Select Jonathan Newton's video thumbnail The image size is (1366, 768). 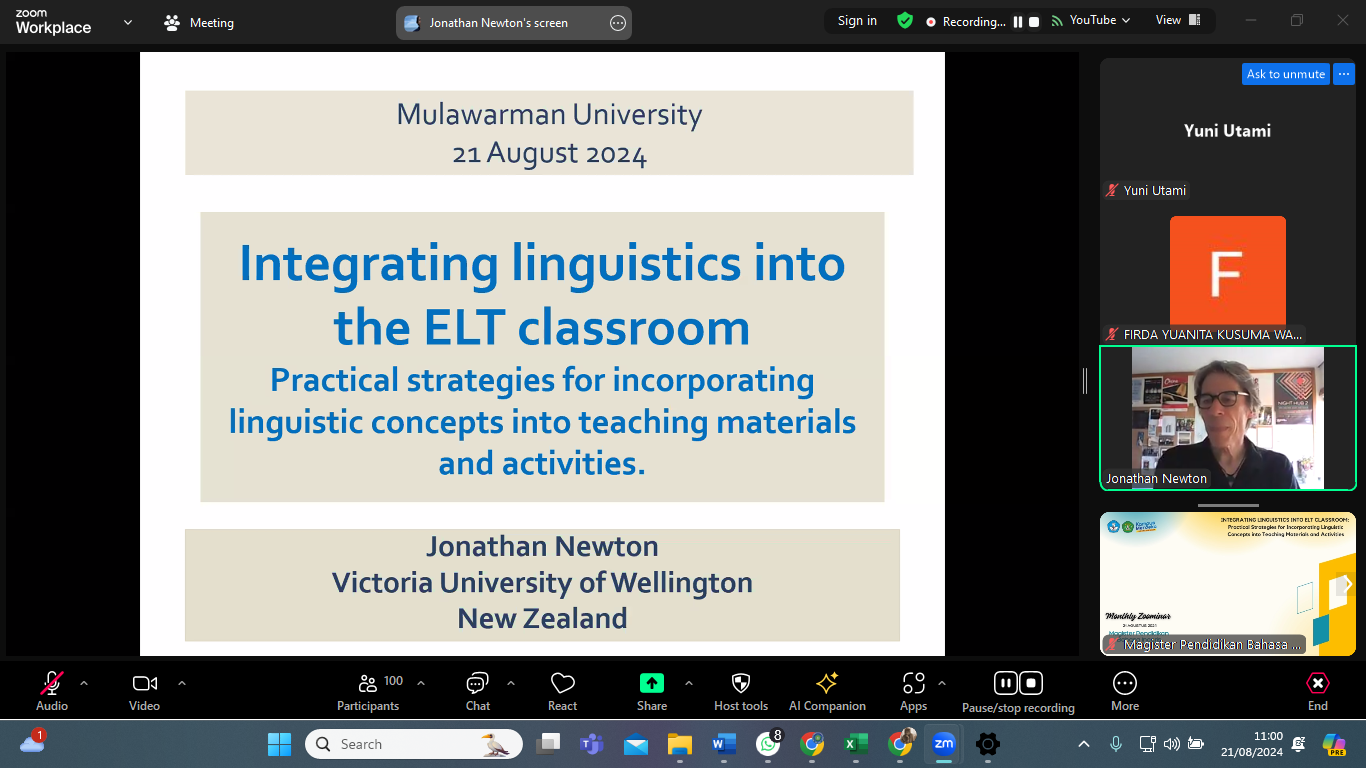click(1227, 418)
